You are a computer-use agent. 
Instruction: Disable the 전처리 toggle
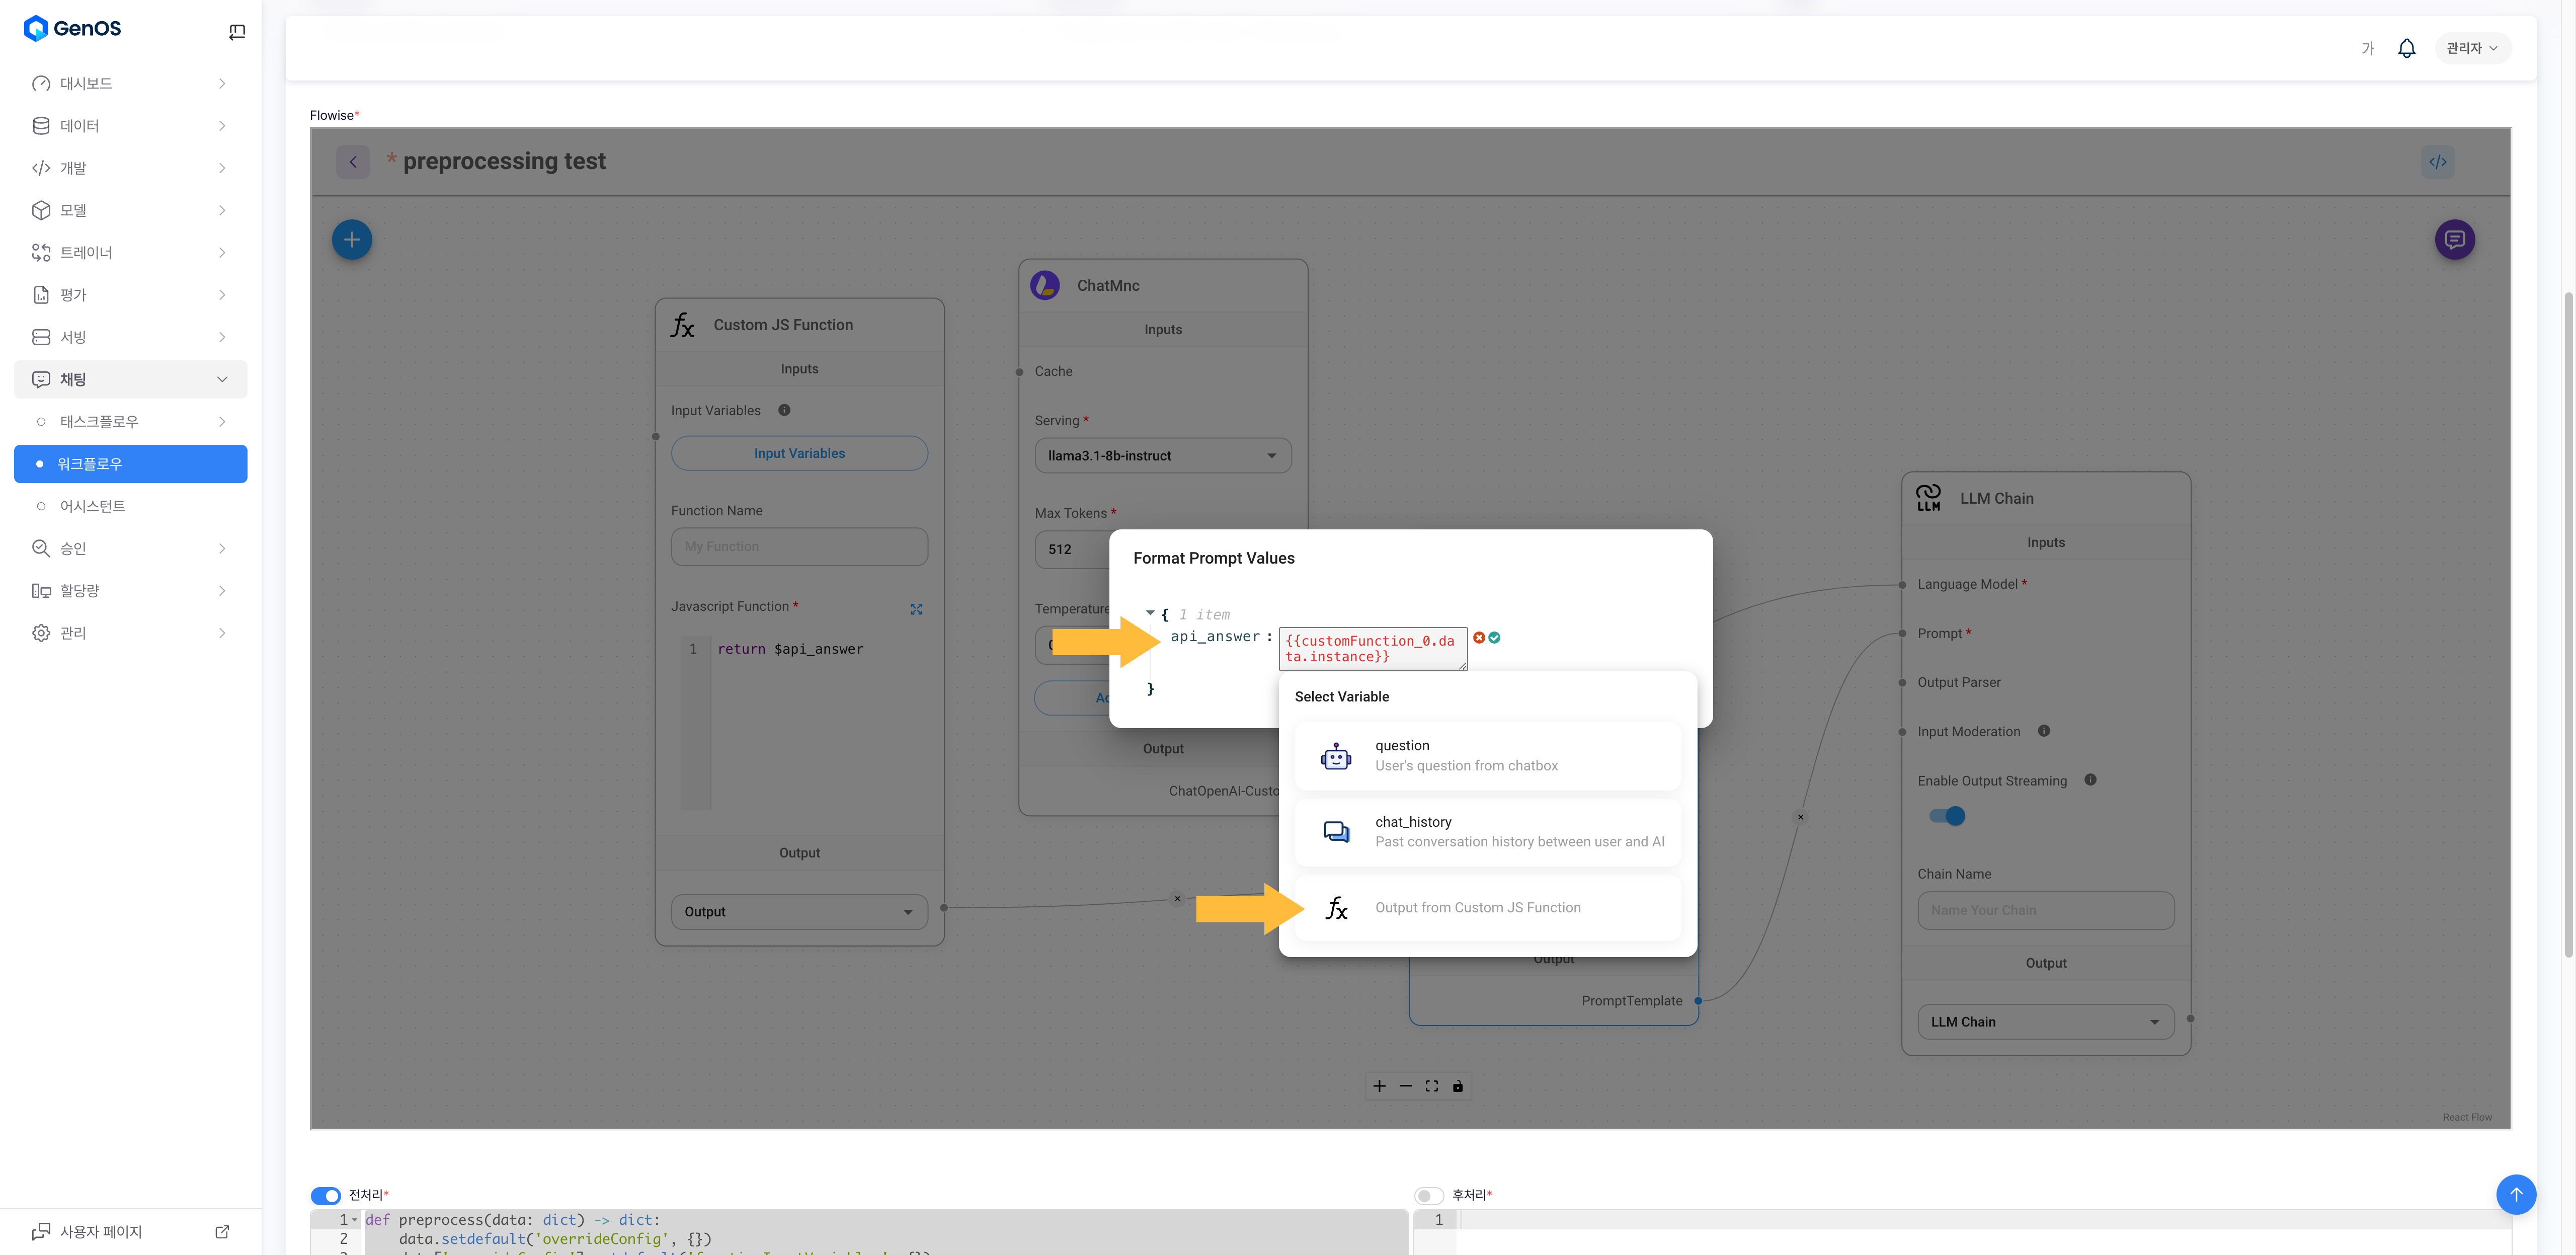coord(326,1195)
